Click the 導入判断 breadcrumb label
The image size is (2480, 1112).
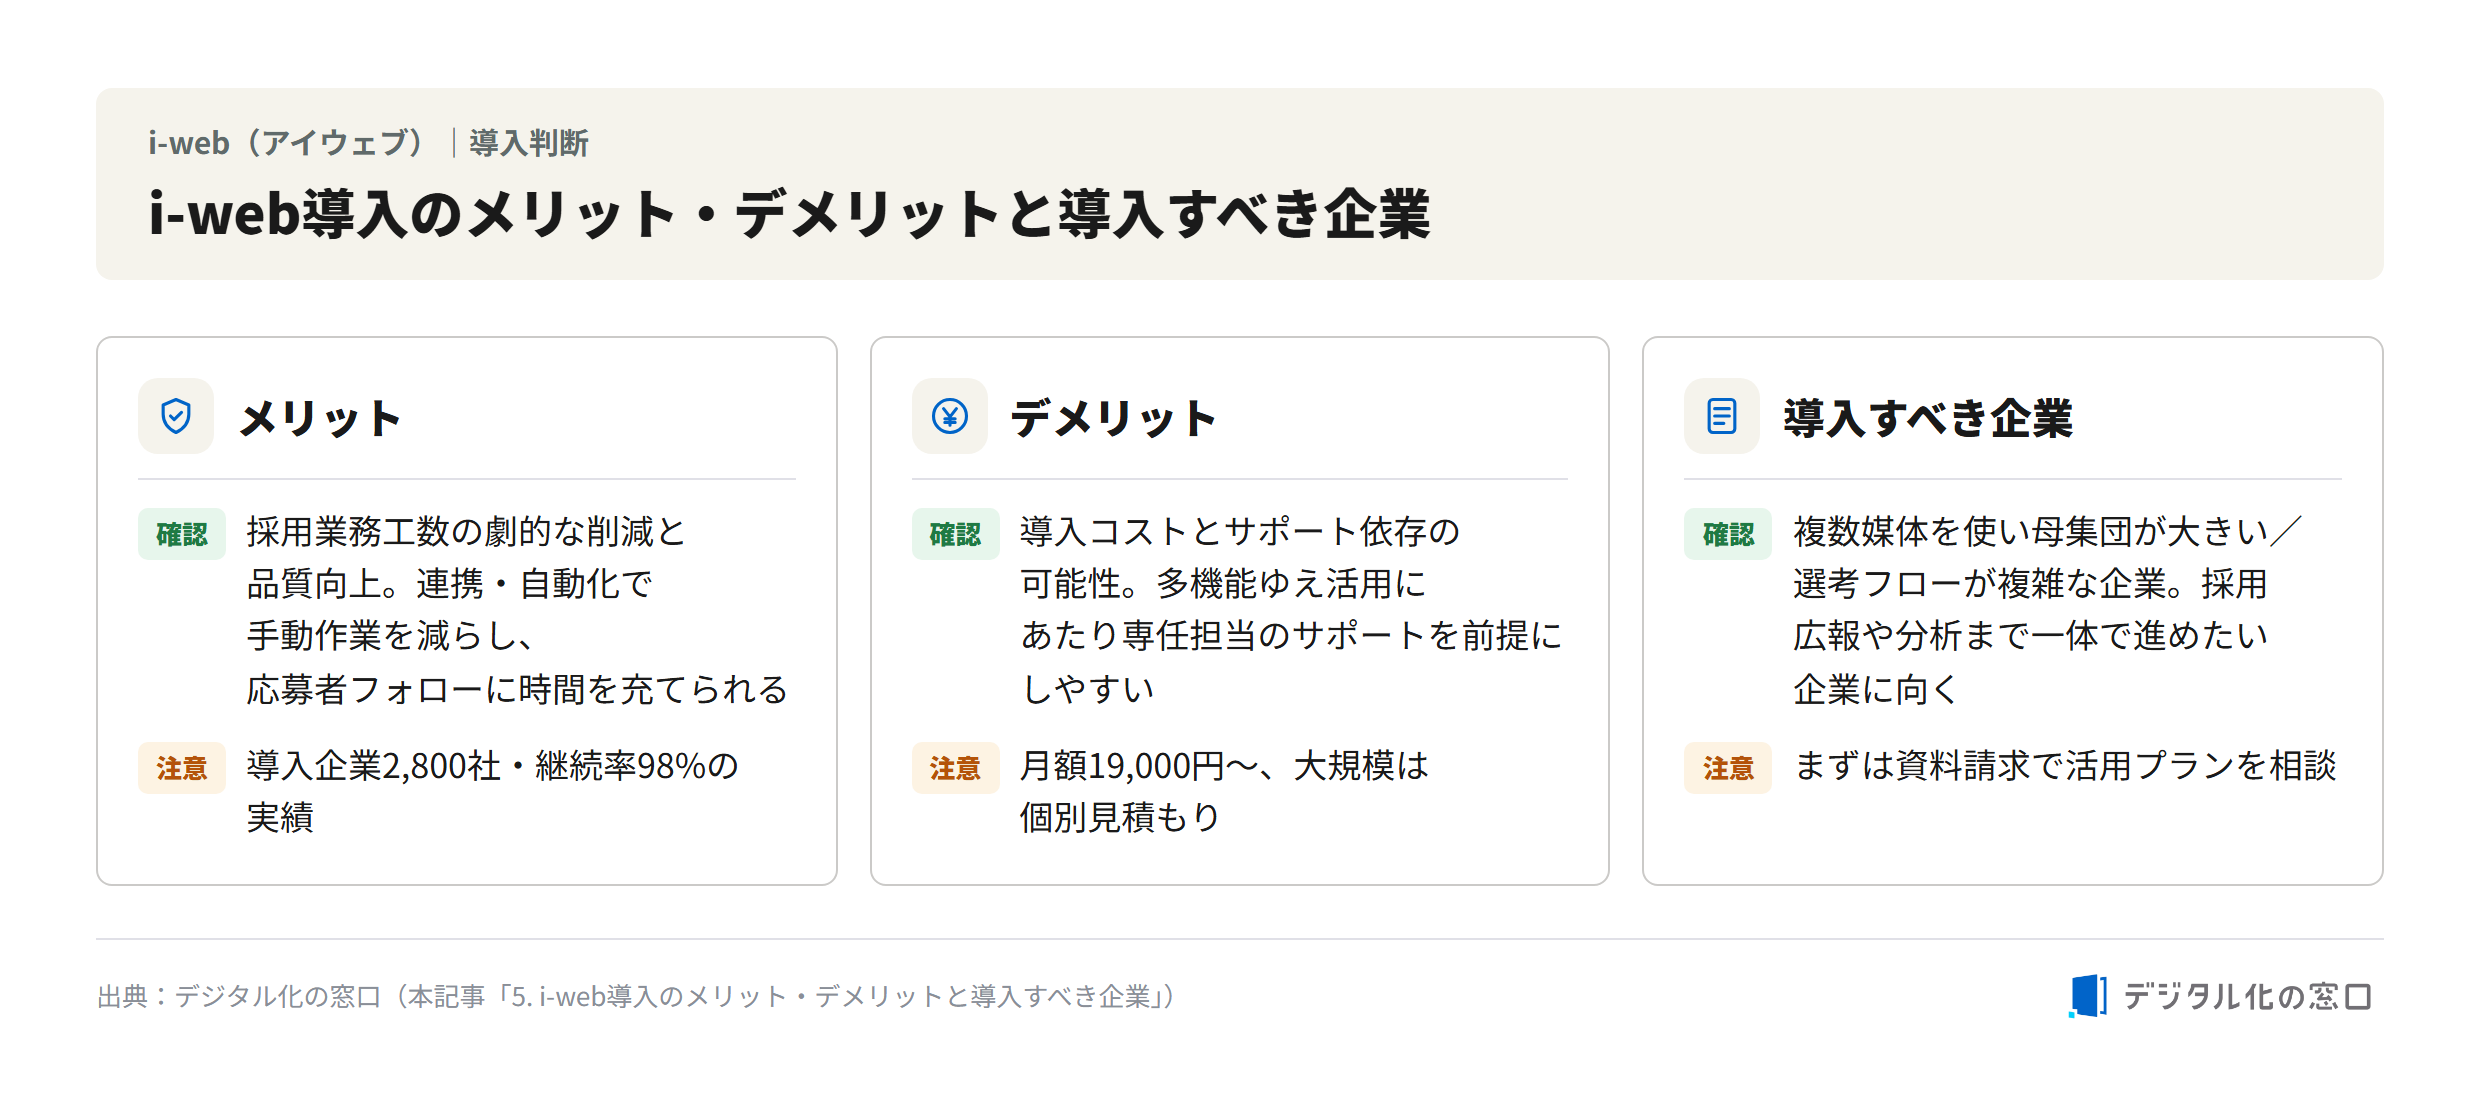click(529, 143)
